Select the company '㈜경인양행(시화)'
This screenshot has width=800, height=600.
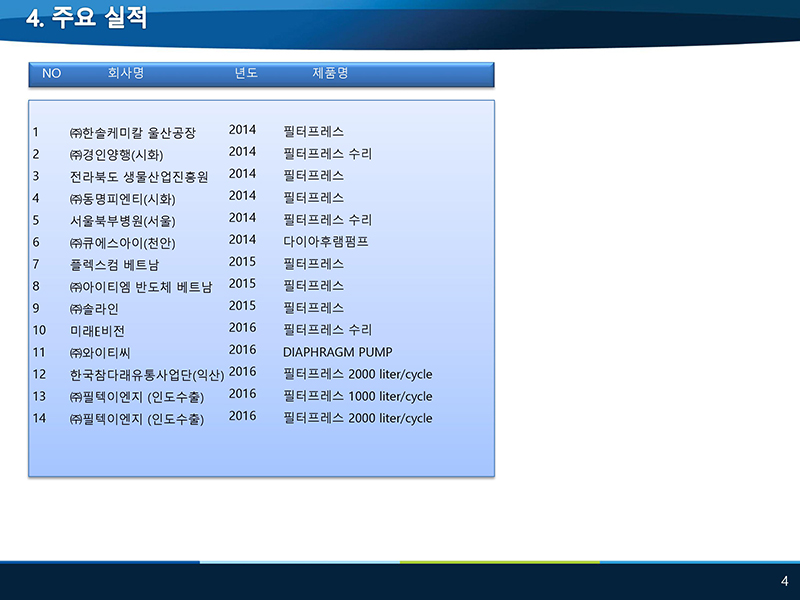tap(116, 155)
